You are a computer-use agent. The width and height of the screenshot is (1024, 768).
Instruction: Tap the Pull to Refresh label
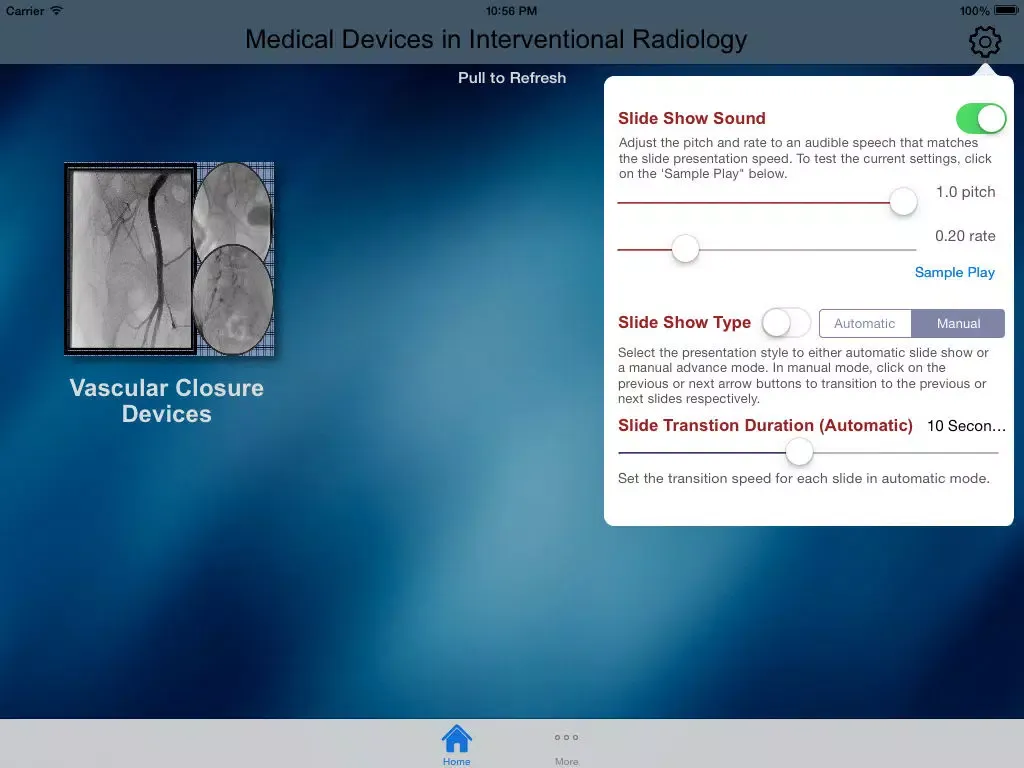pyautogui.click(x=512, y=78)
